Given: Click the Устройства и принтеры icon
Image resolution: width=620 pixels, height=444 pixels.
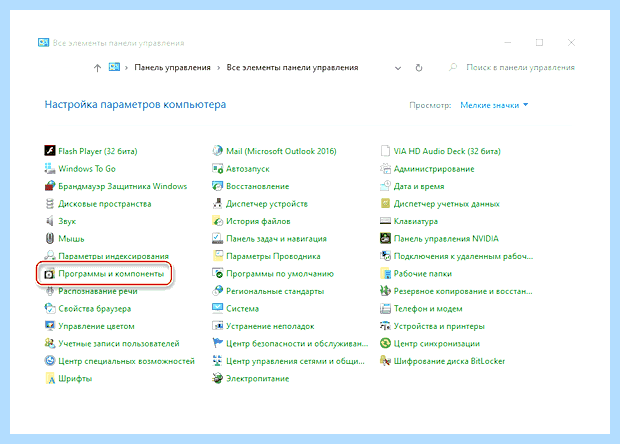Looking at the screenshot, I should pyautogui.click(x=385, y=326).
